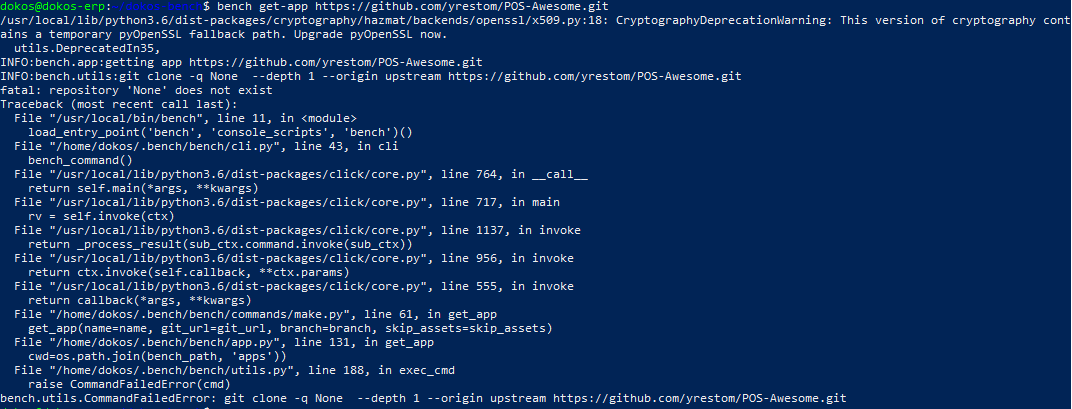
Task: Click the return callback(*args, **kwargs) line
Action: [139, 300]
